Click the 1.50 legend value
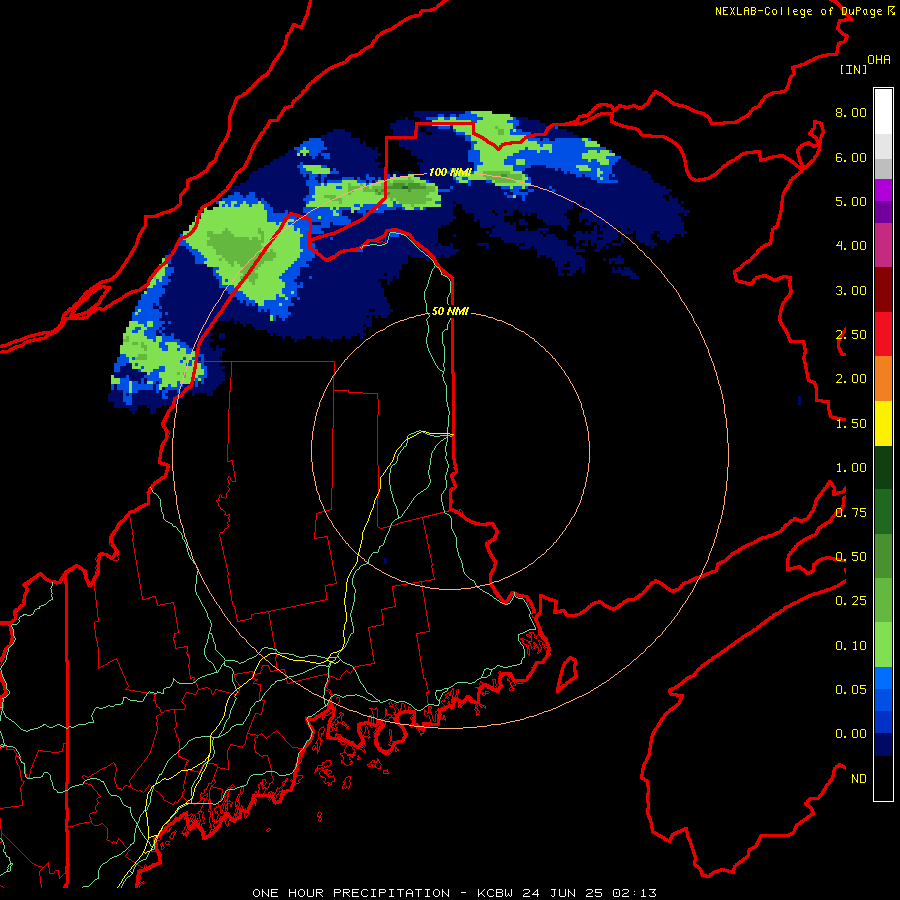The height and width of the screenshot is (900, 900). 851,424
